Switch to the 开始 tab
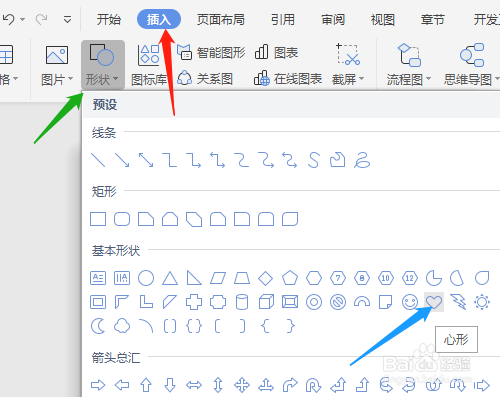The width and height of the screenshot is (500, 397). (x=109, y=19)
